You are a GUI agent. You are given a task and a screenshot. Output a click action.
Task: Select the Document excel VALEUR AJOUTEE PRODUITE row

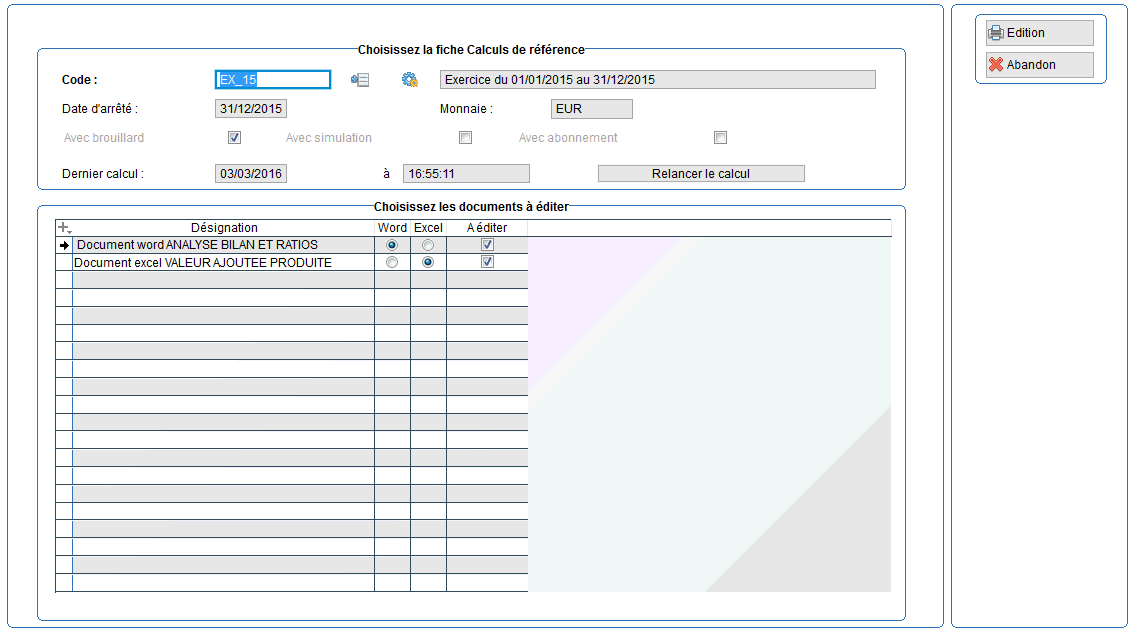tap(203, 262)
